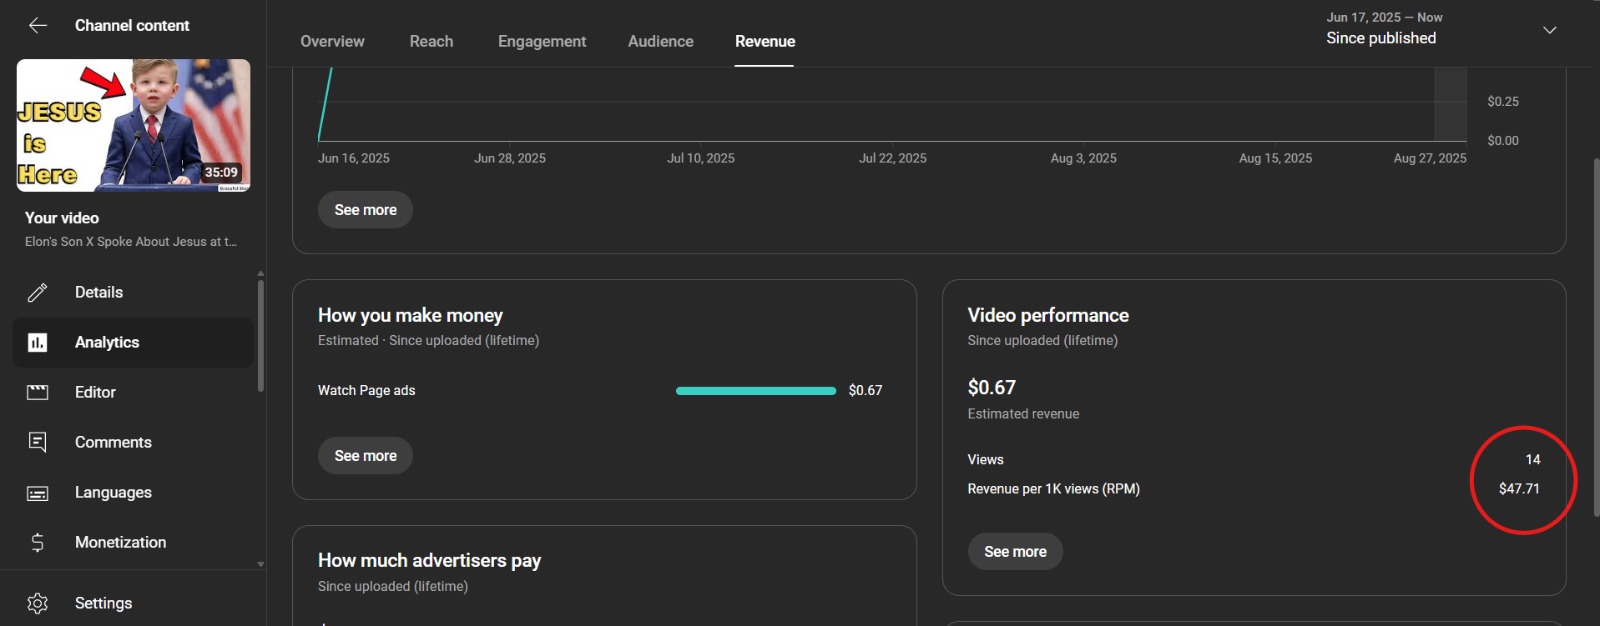Open Comments in the sidebar
This screenshot has width=1600, height=626.
coord(134,442)
